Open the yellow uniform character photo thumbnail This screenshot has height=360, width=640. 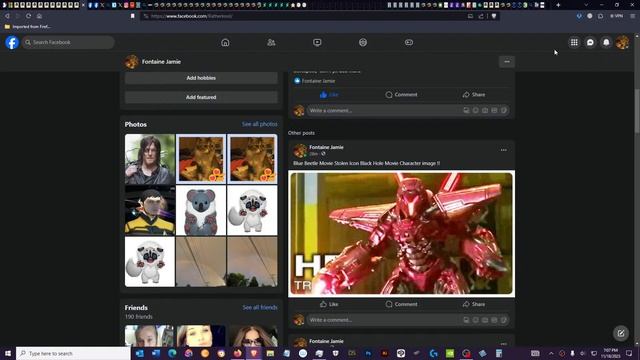click(150, 211)
